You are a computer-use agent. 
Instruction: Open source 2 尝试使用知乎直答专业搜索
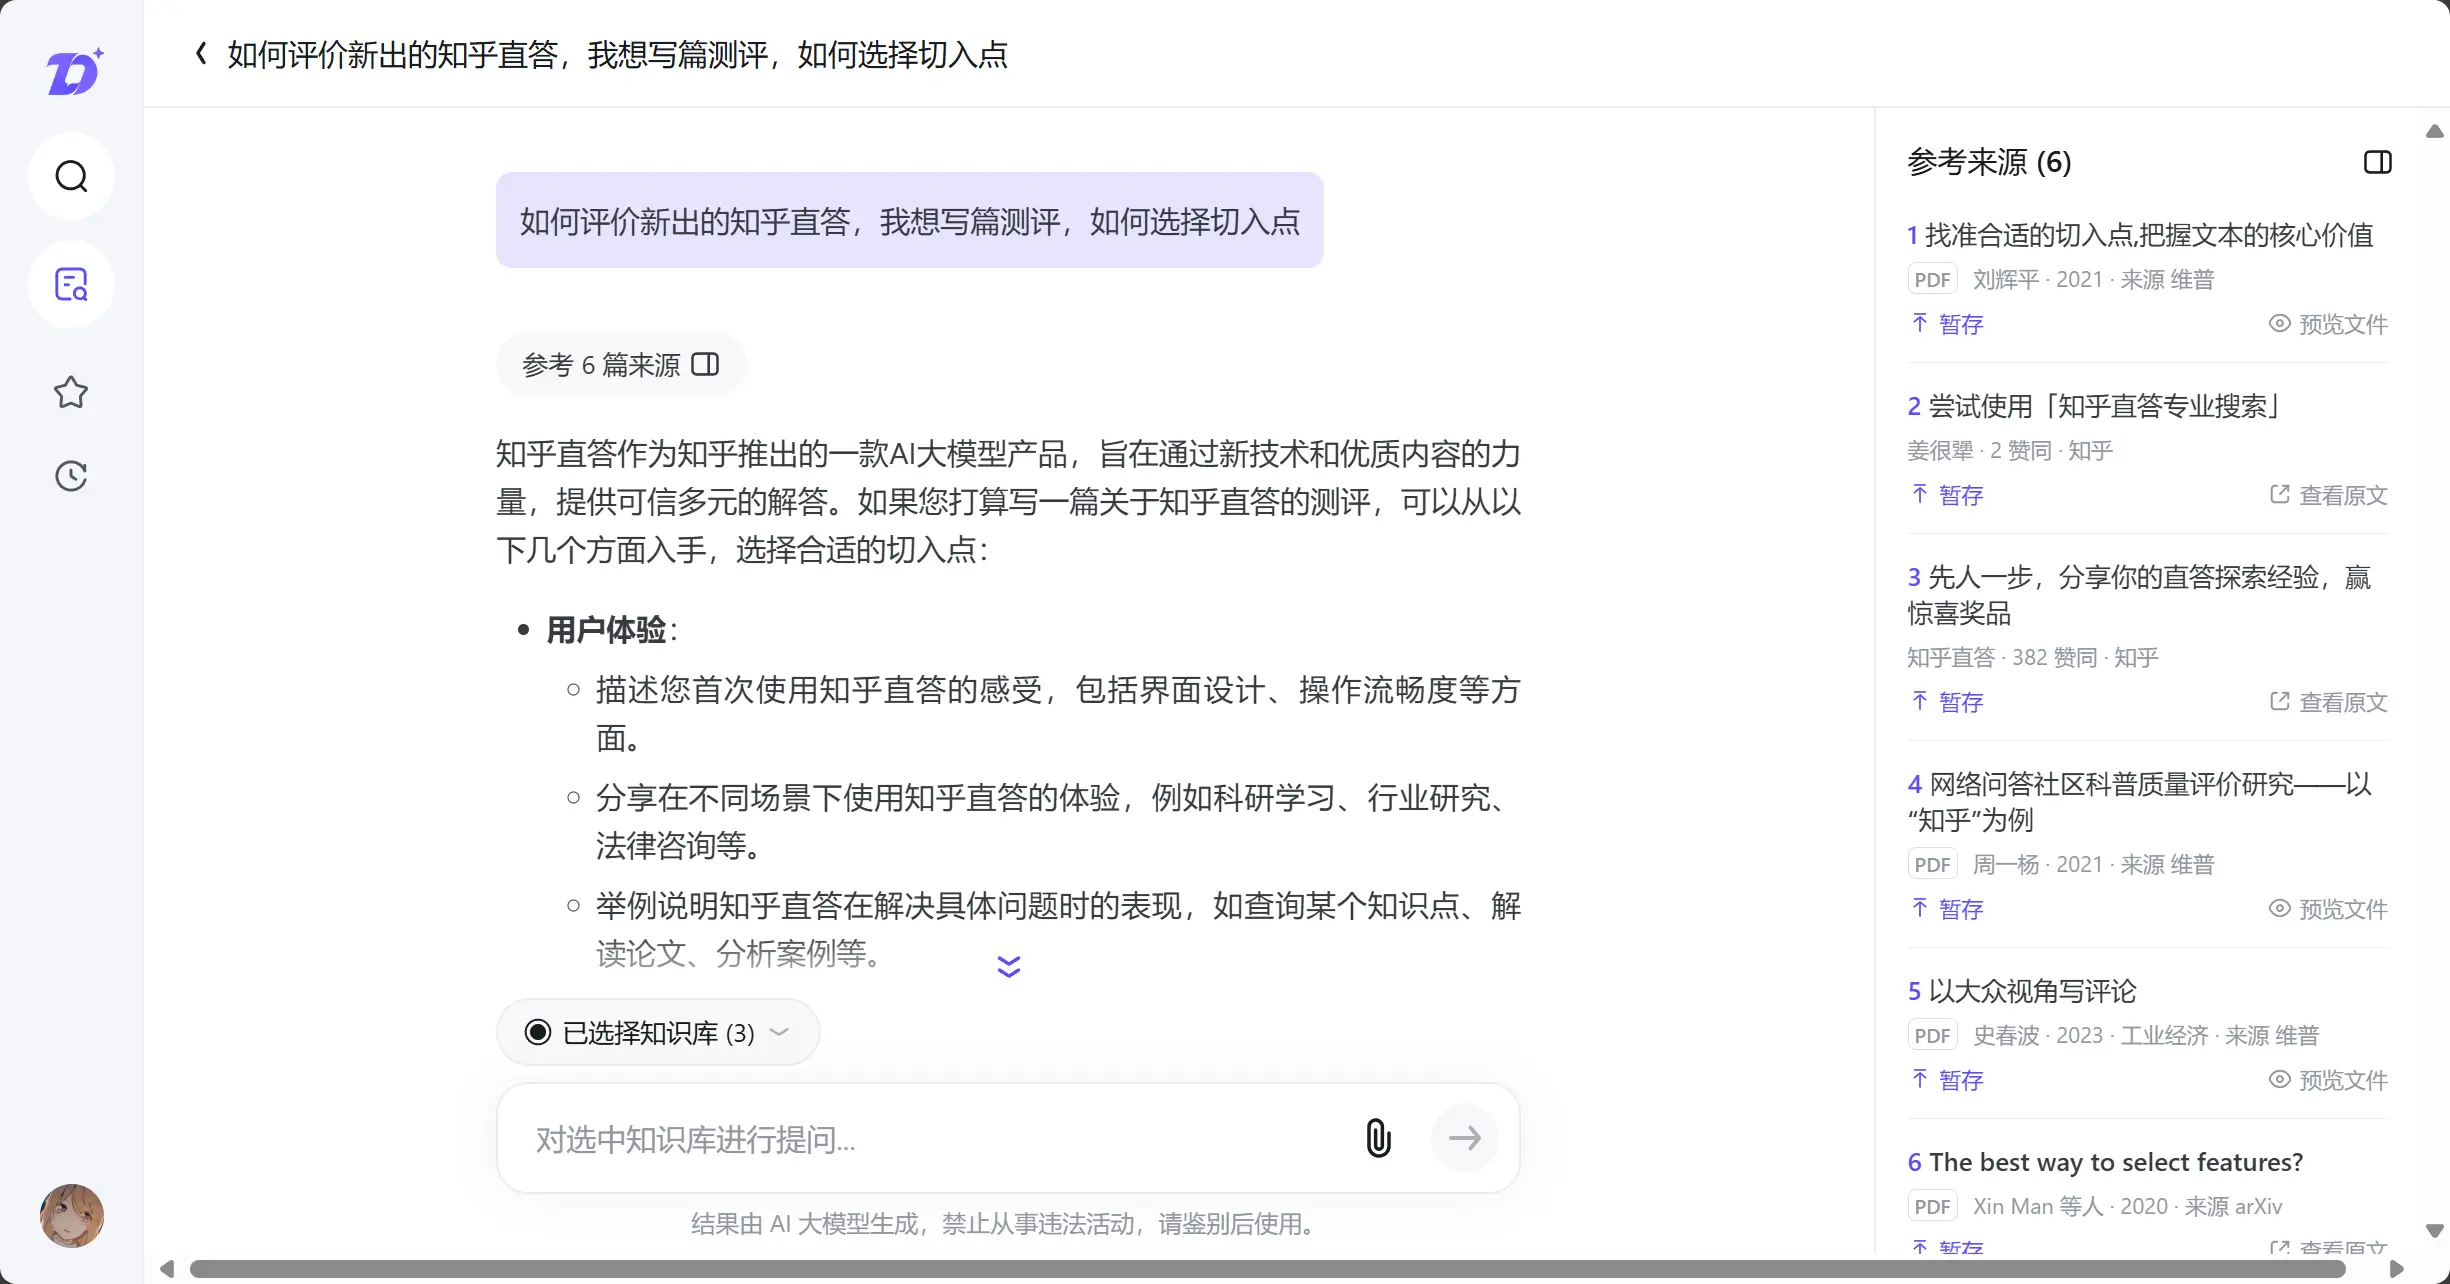(x=2094, y=406)
